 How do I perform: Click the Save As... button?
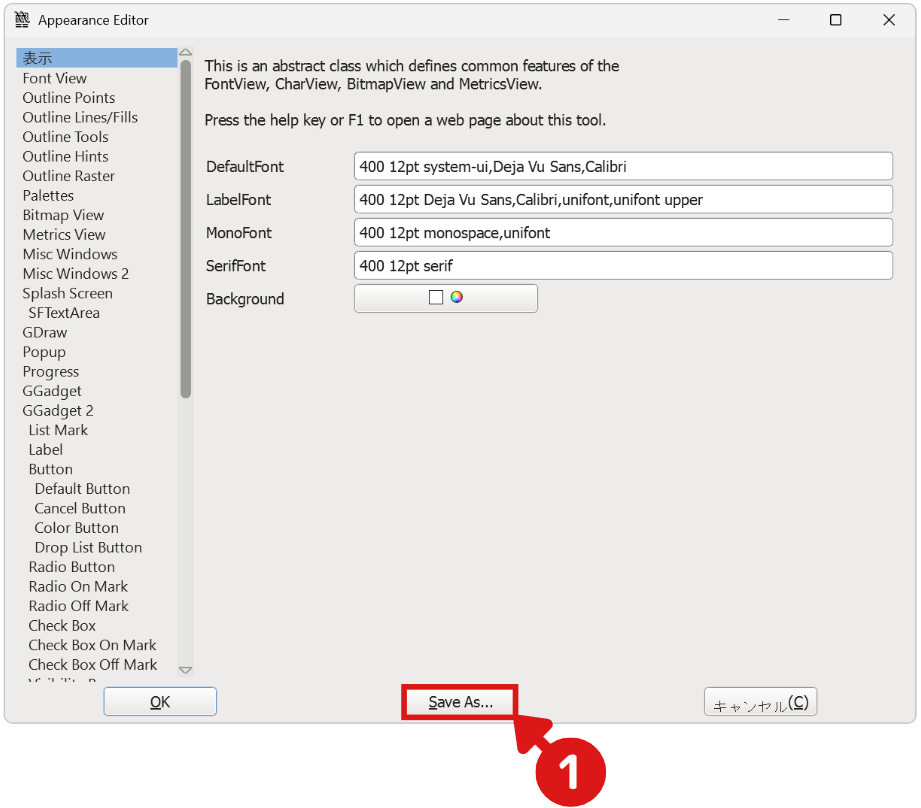(x=460, y=702)
